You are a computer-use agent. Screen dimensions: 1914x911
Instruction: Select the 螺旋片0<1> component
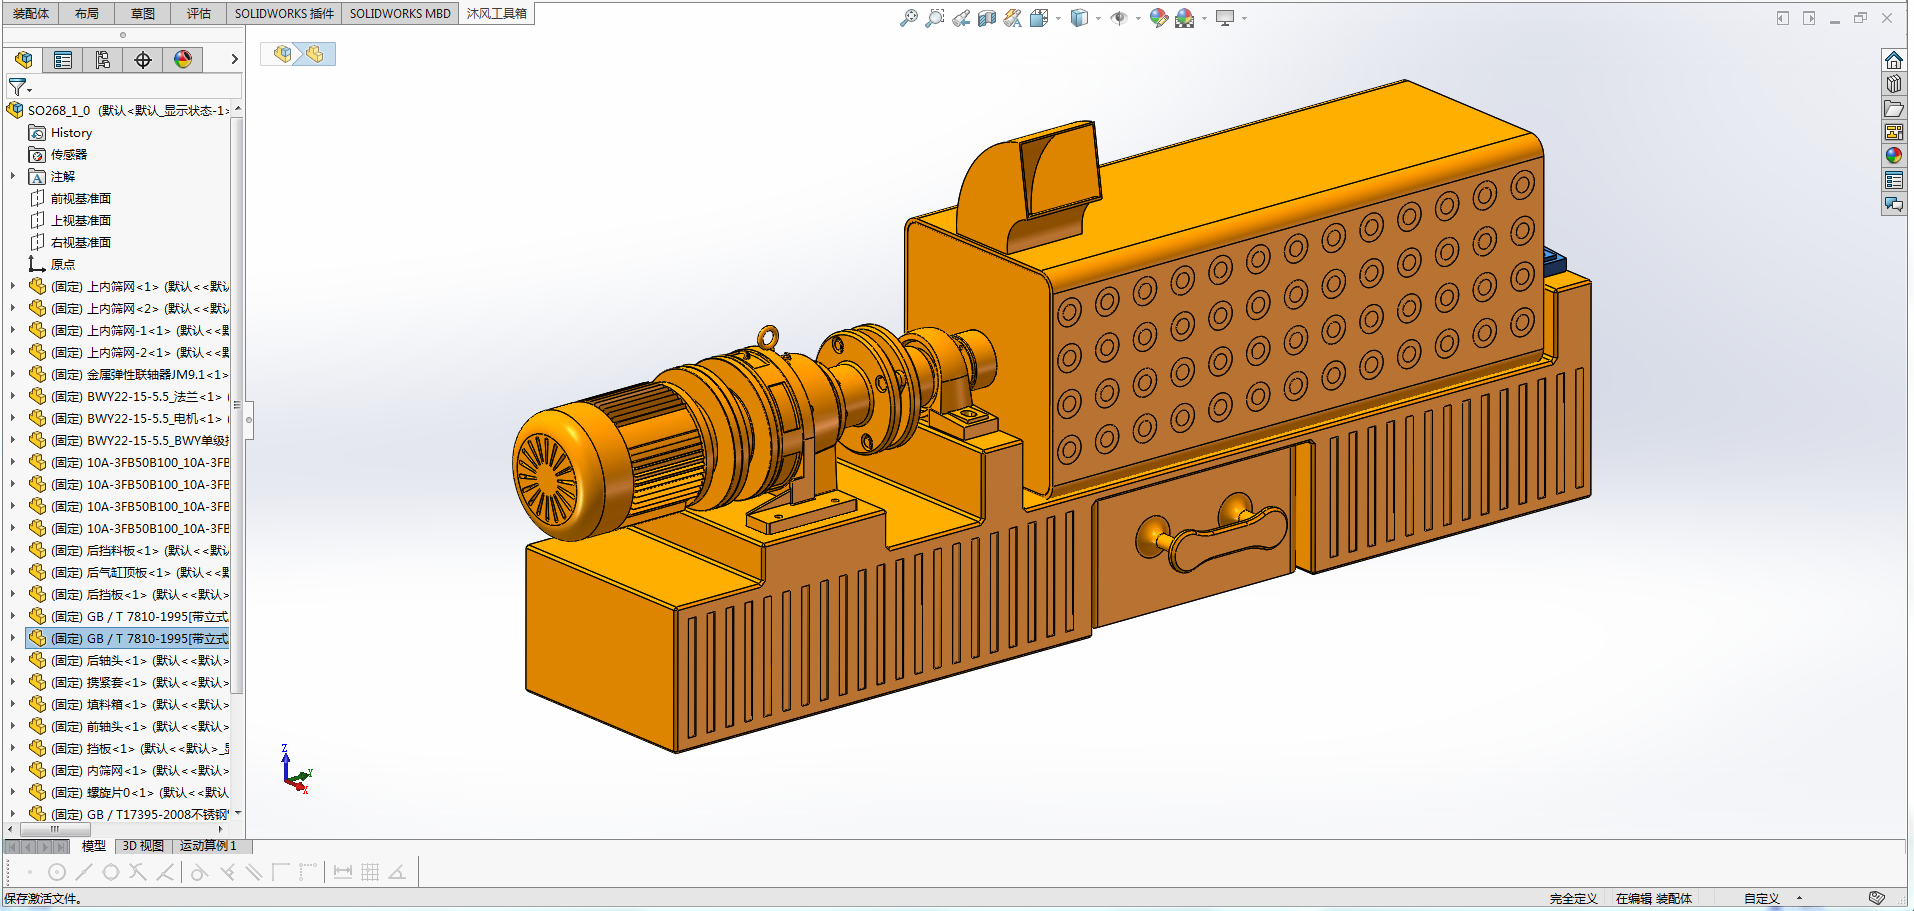coord(128,792)
